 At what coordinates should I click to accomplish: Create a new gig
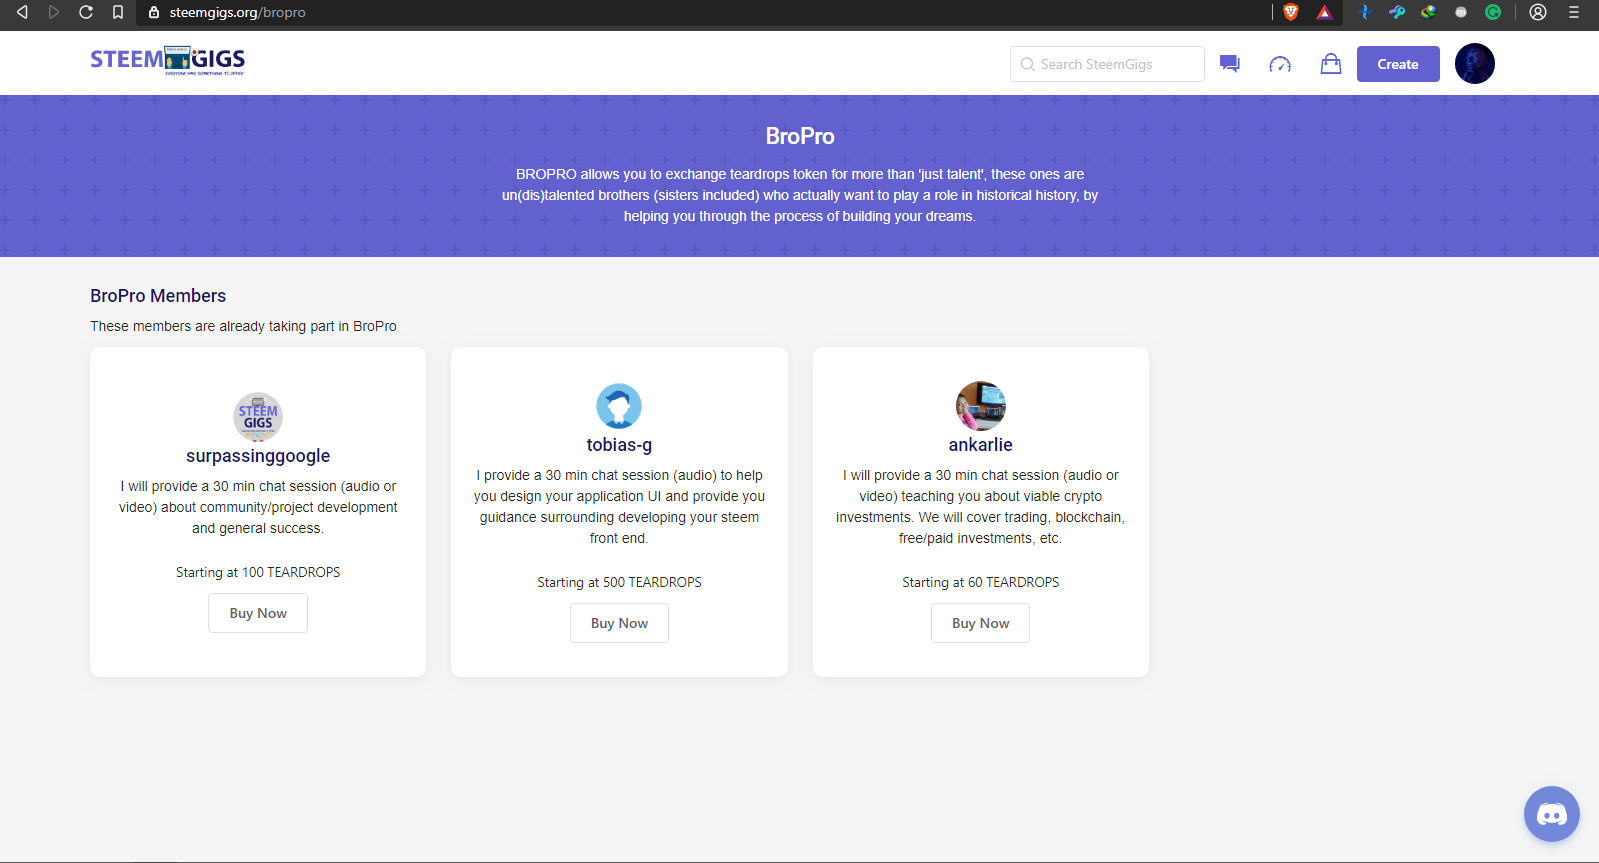1398,64
